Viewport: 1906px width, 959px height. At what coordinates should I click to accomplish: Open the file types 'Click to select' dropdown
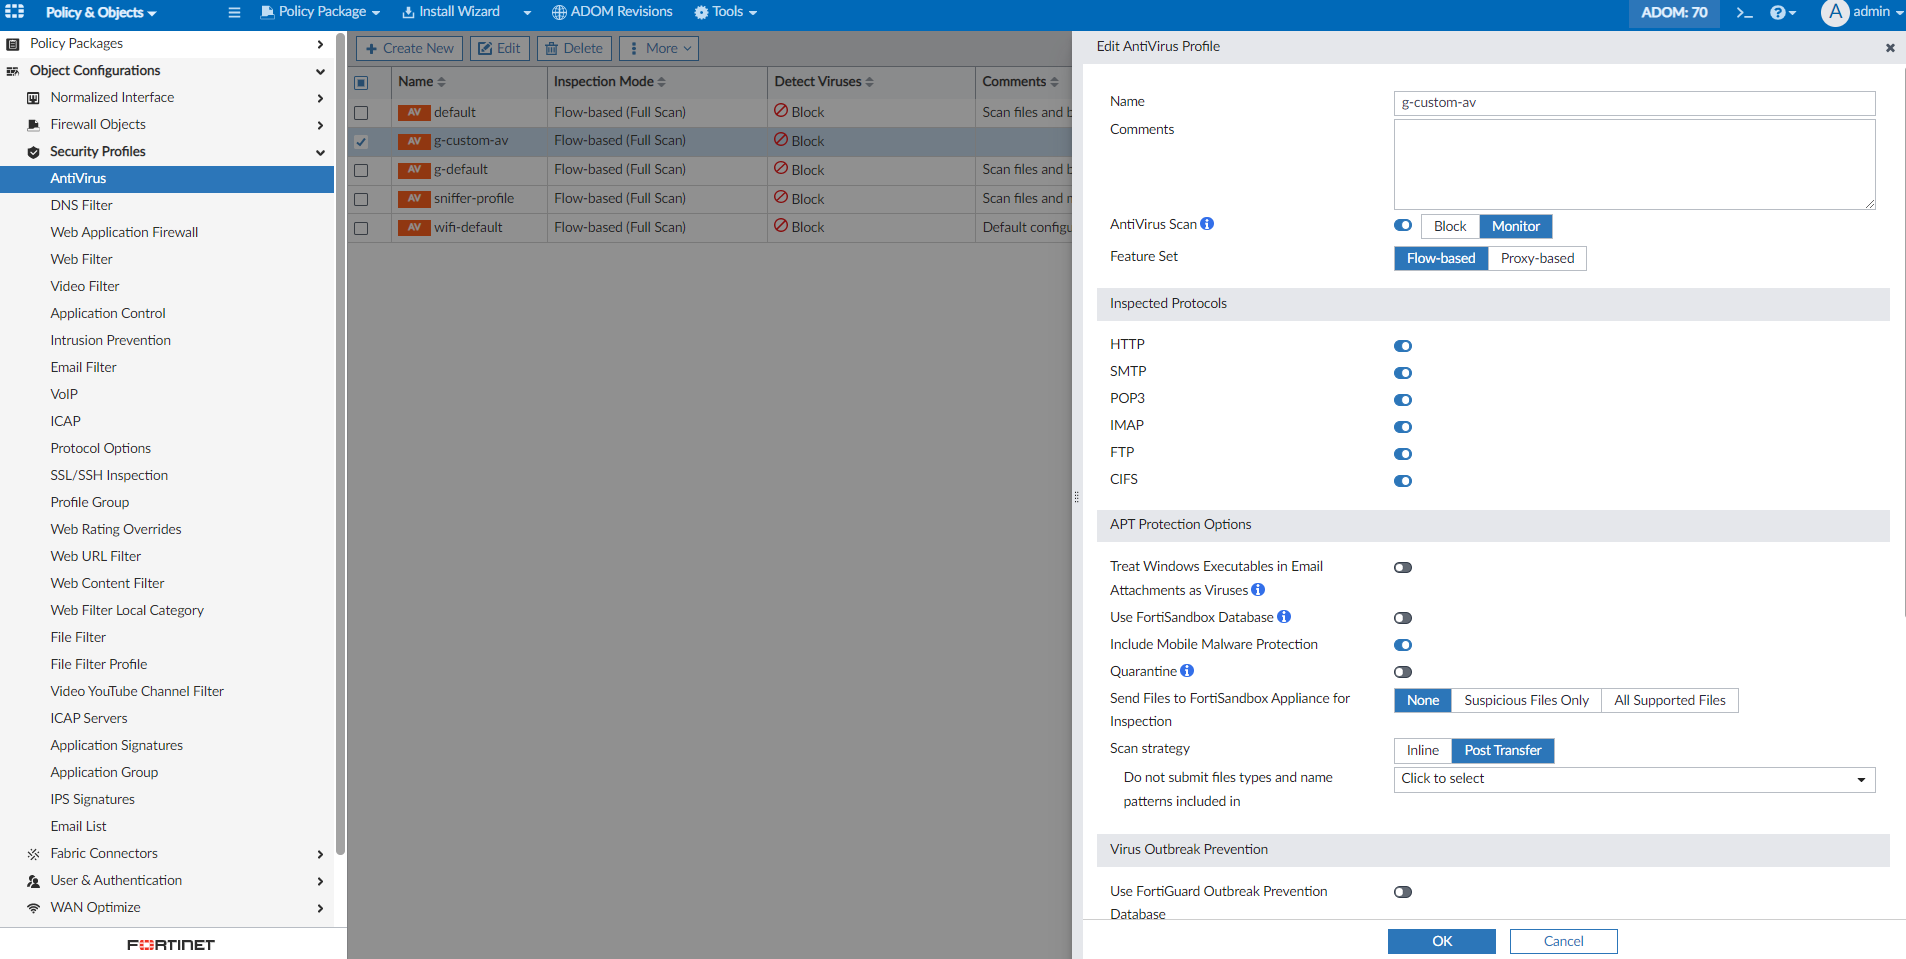point(1634,779)
